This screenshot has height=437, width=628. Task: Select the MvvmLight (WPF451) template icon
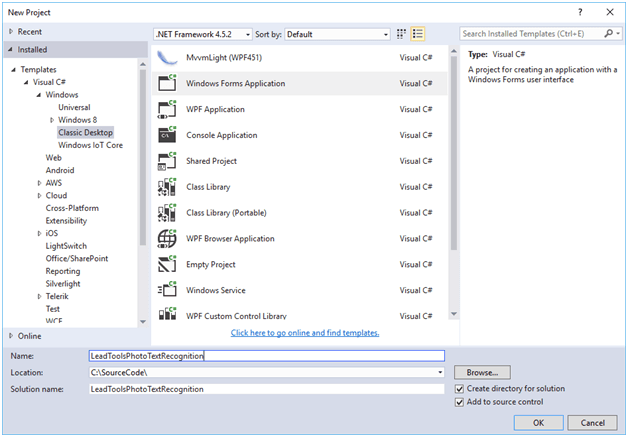click(167, 58)
